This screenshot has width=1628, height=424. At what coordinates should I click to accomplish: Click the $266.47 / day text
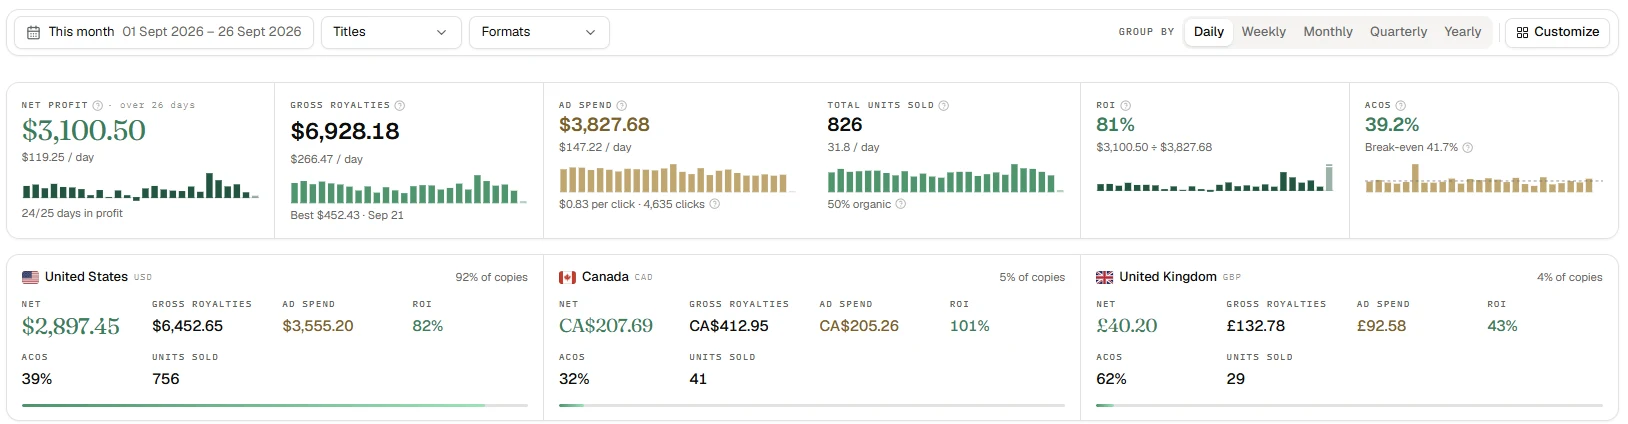tap(326, 159)
